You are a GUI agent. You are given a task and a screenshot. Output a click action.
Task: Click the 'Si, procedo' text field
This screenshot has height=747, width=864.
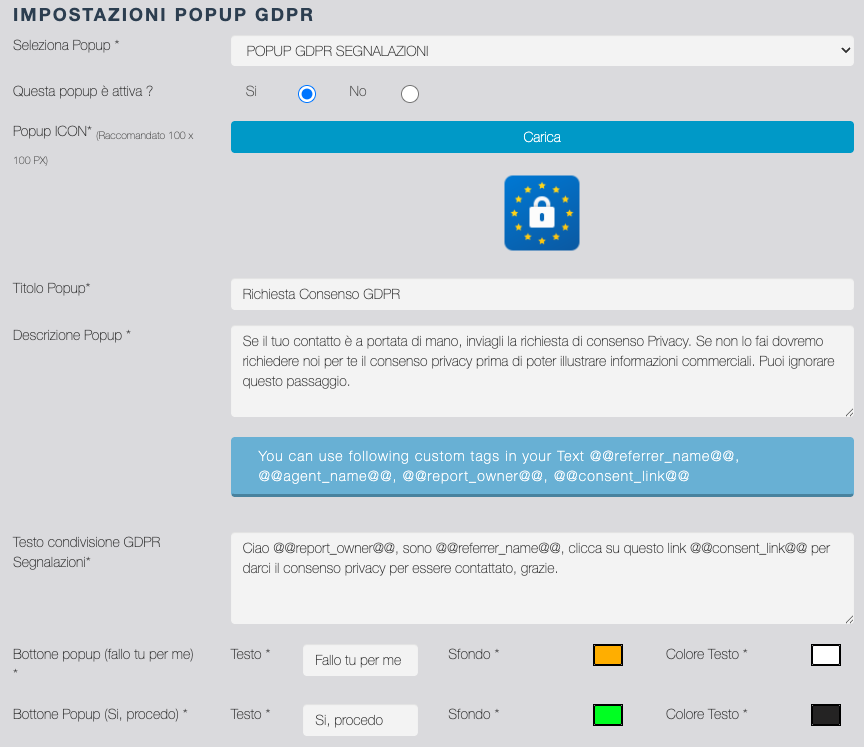tap(360, 720)
